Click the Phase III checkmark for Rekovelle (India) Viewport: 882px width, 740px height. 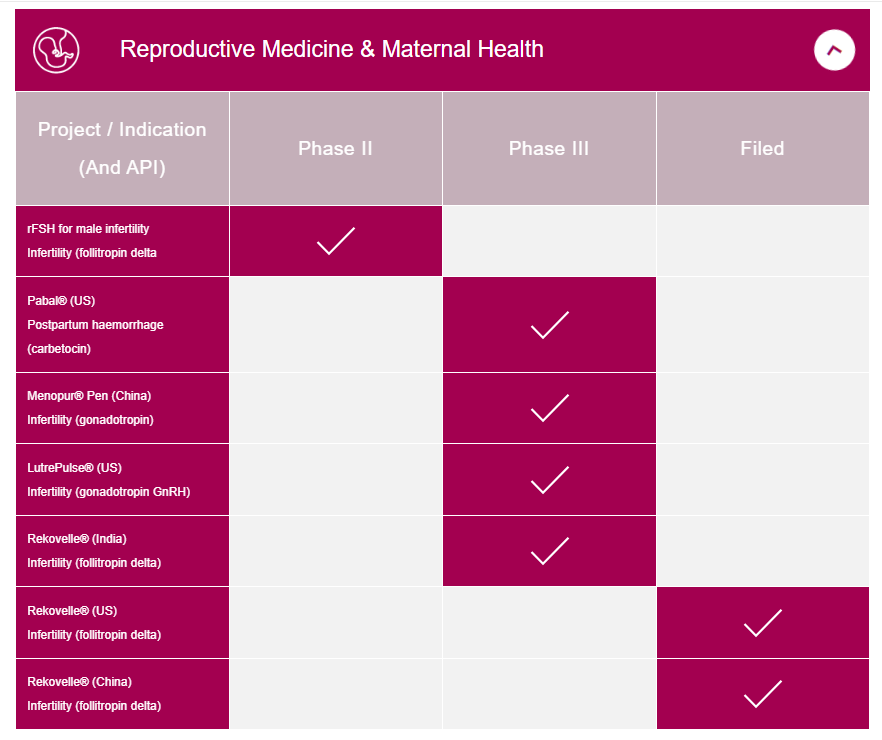tap(549, 551)
